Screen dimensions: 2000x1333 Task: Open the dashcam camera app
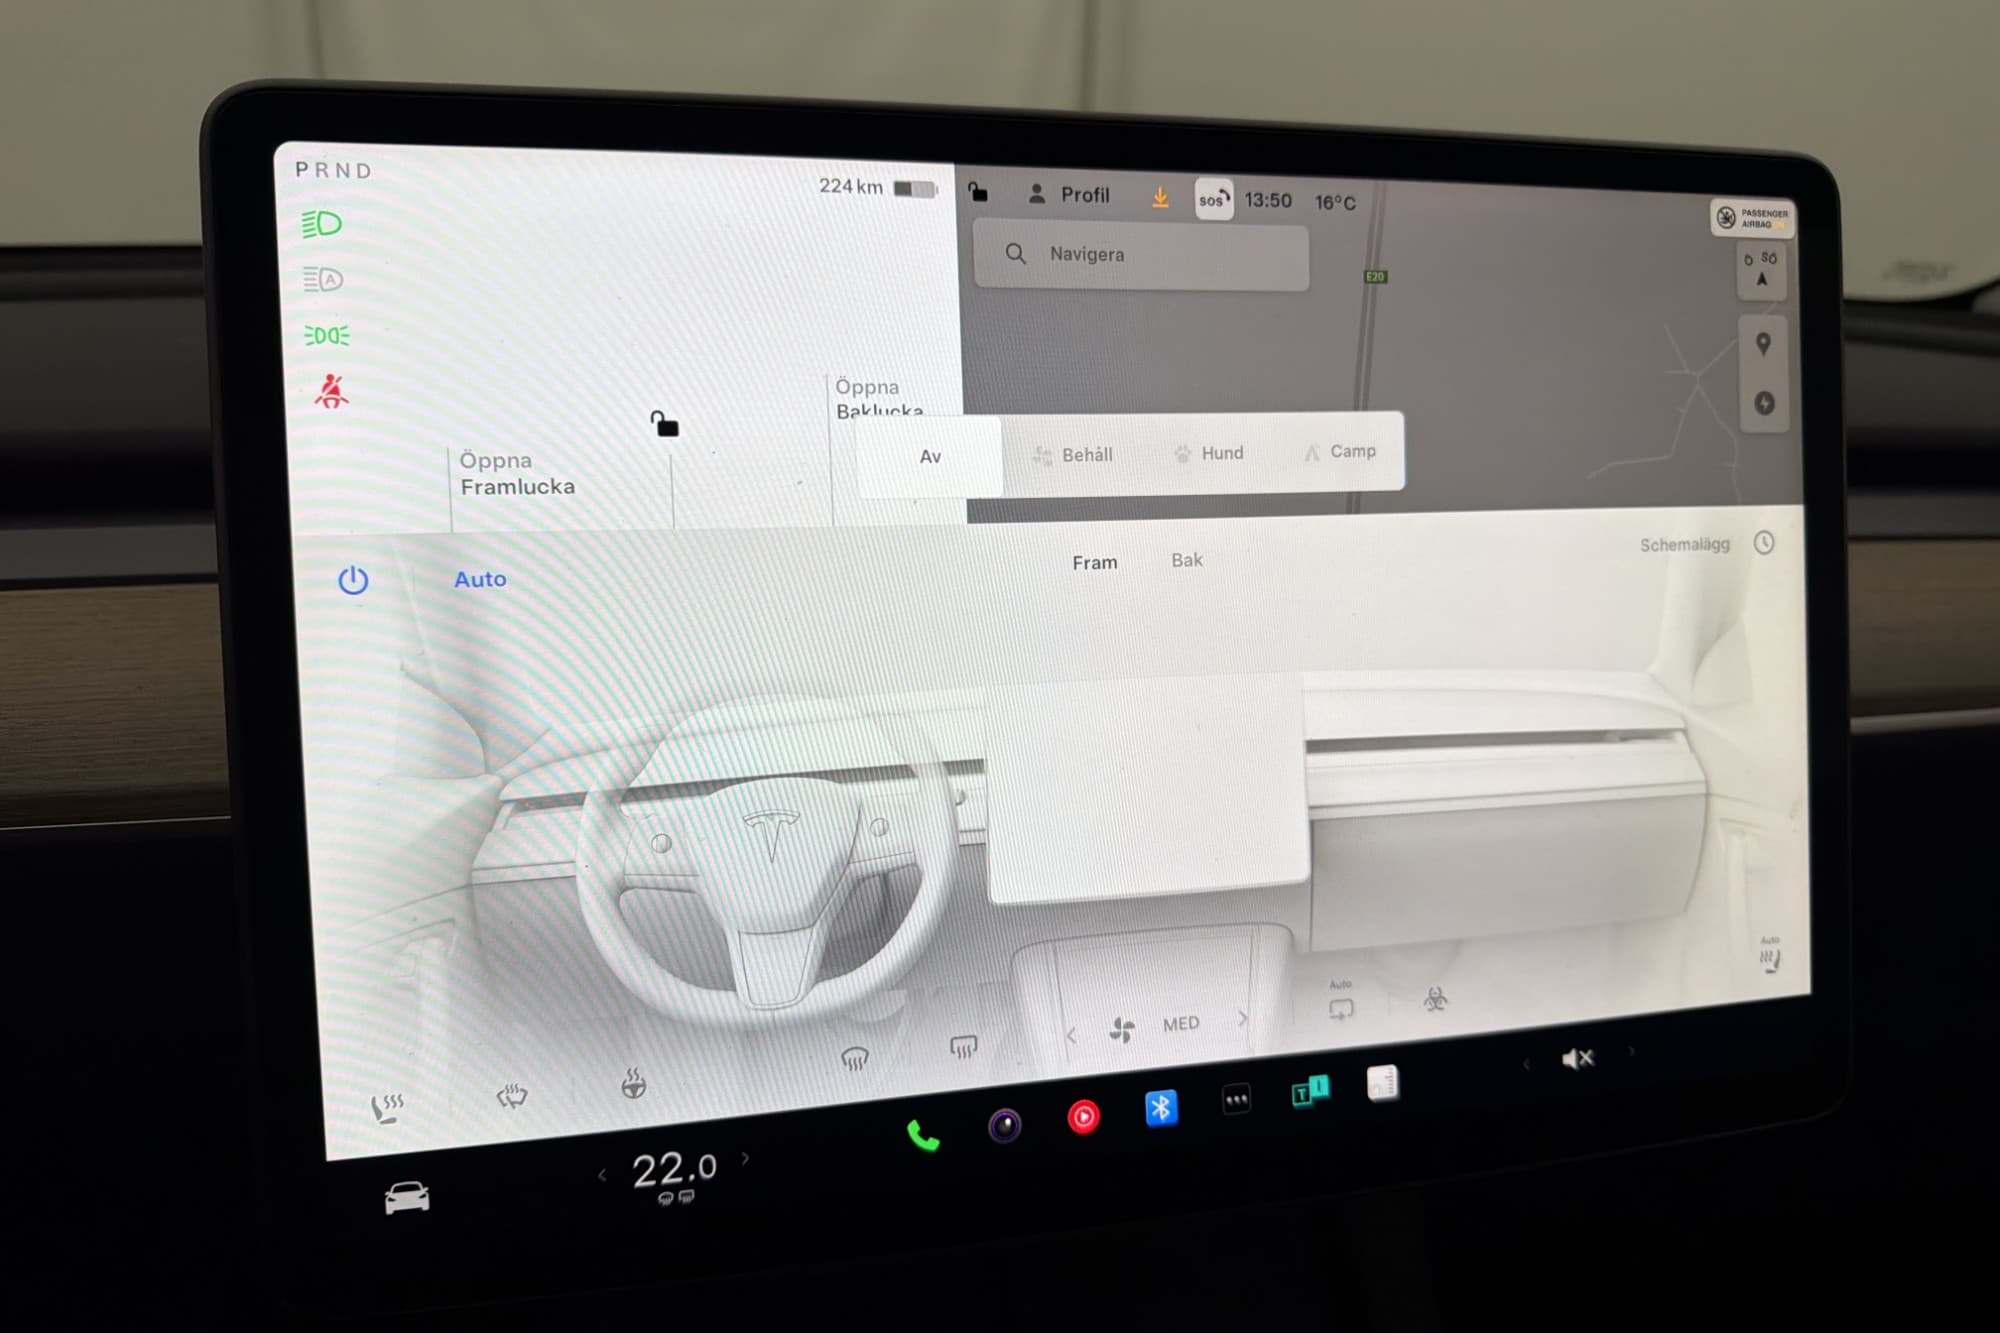[x=1004, y=1126]
